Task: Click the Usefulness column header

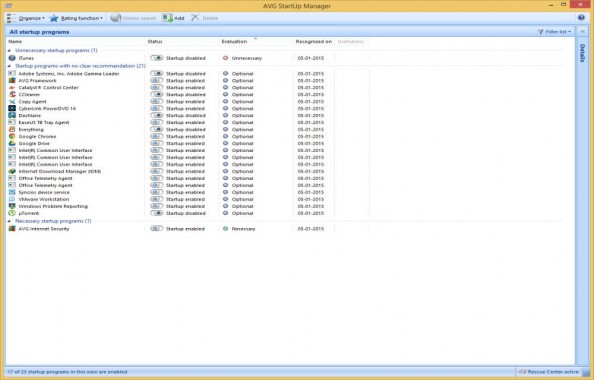Action: [351, 41]
